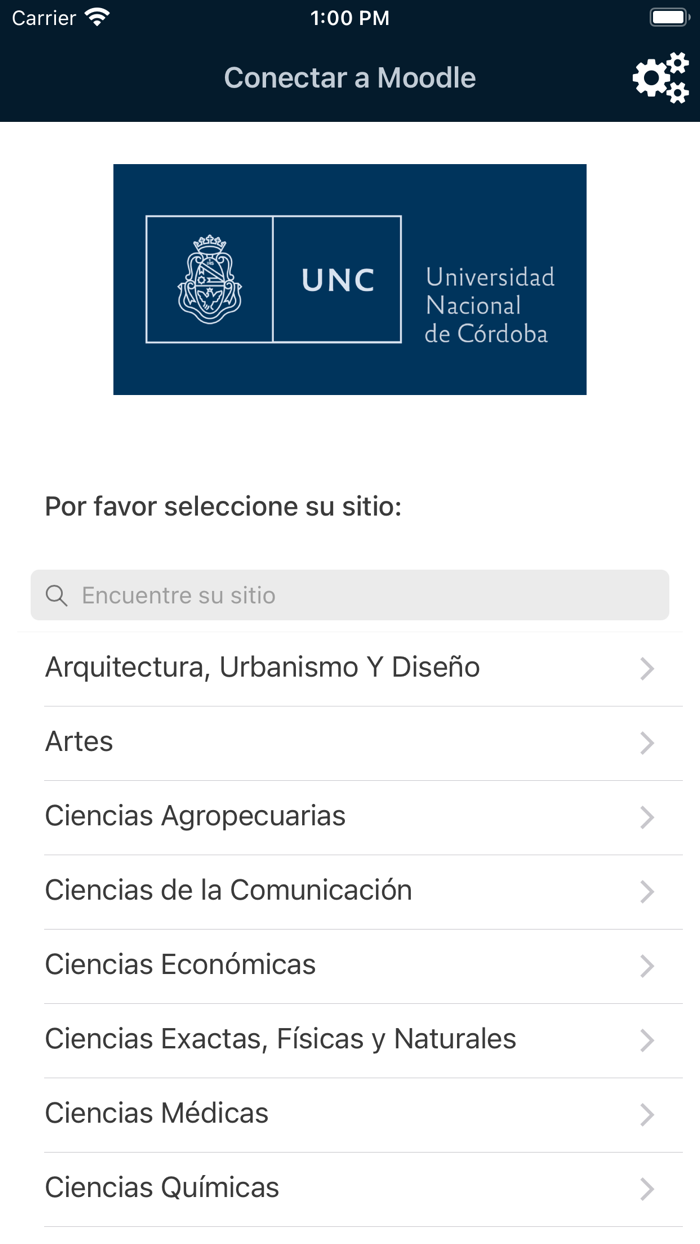700x1244 pixels.
Task: Open the app settings gear icon
Action: coord(660,77)
